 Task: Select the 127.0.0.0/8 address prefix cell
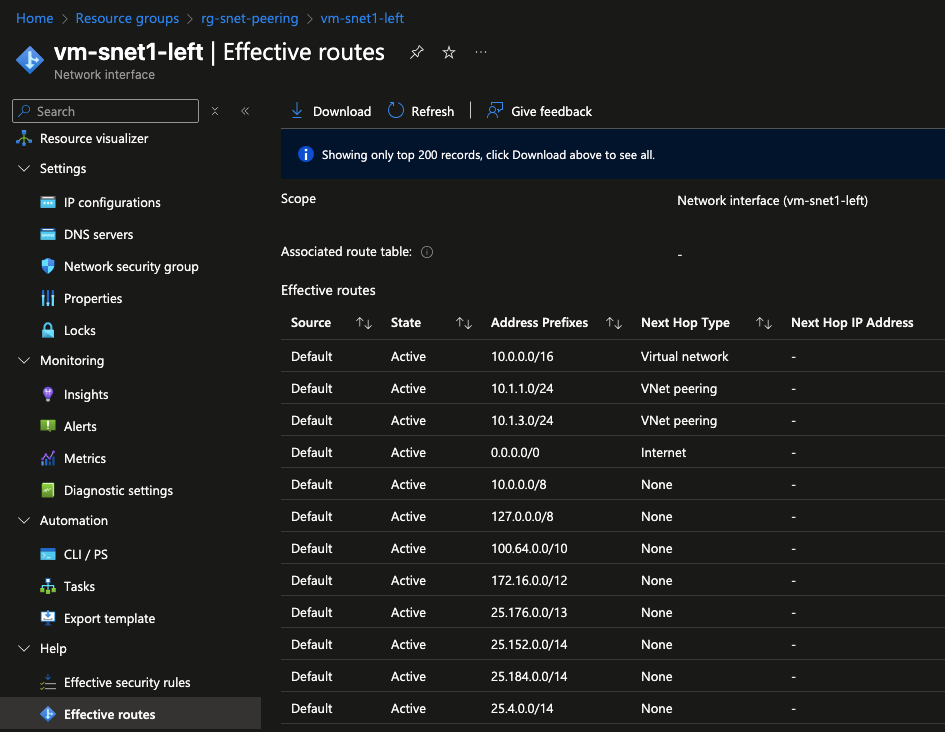[x=522, y=516]
